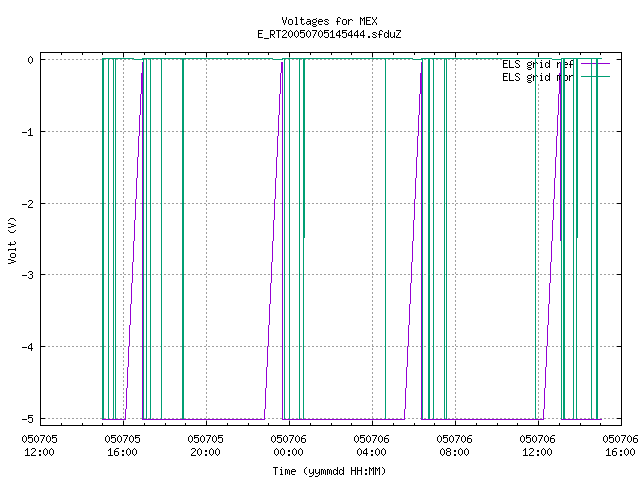640x480 pixels.
Task: Click the 050706 08:00 x-axis tick label
Action: pos(454,446)
